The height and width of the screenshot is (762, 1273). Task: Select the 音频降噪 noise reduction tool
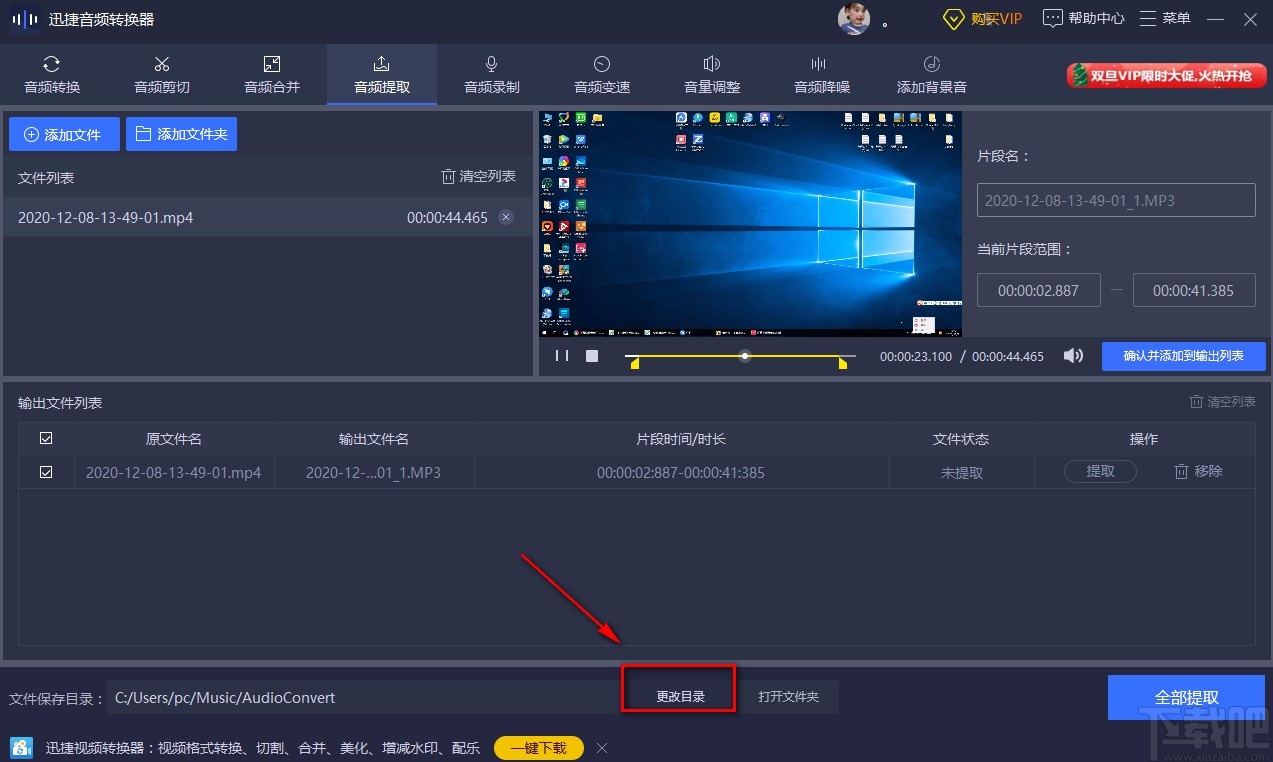(821, 74)
